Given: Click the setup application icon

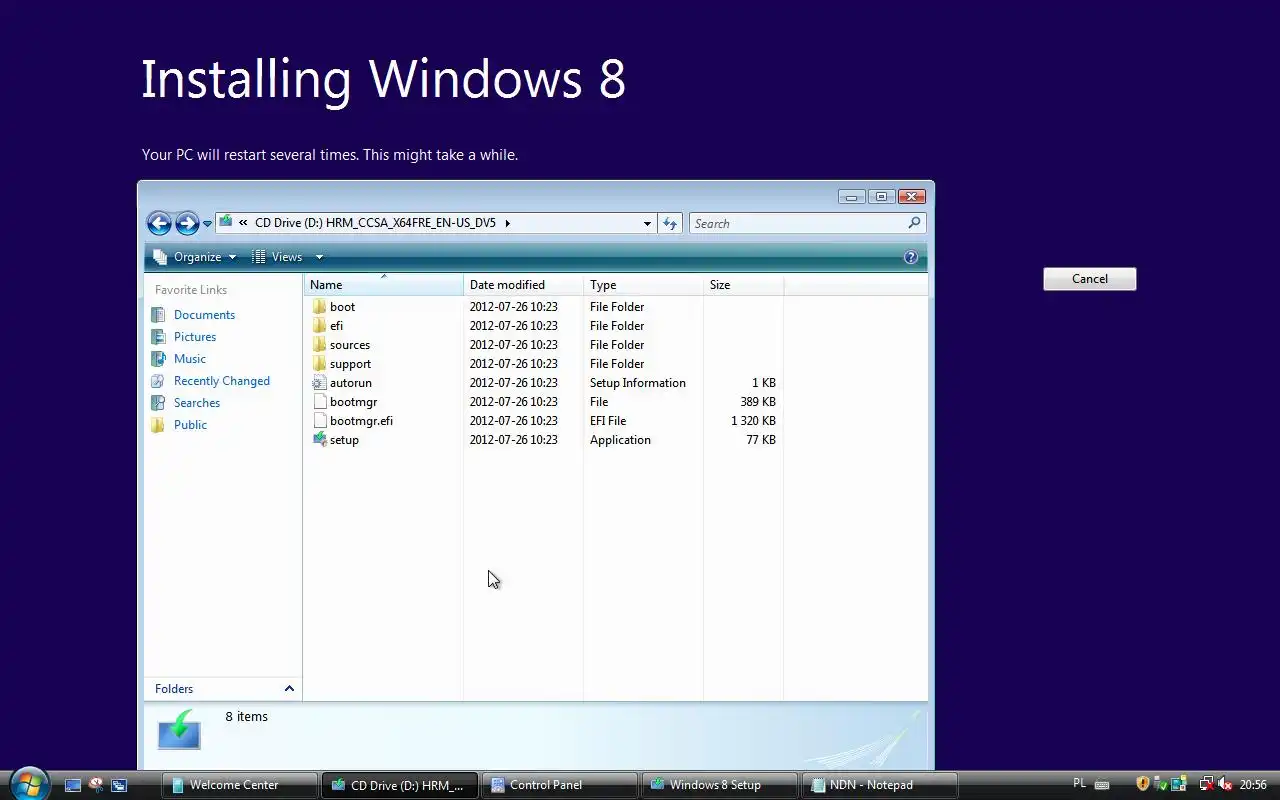Looking at the screenshot, I should tap(319, 440).
